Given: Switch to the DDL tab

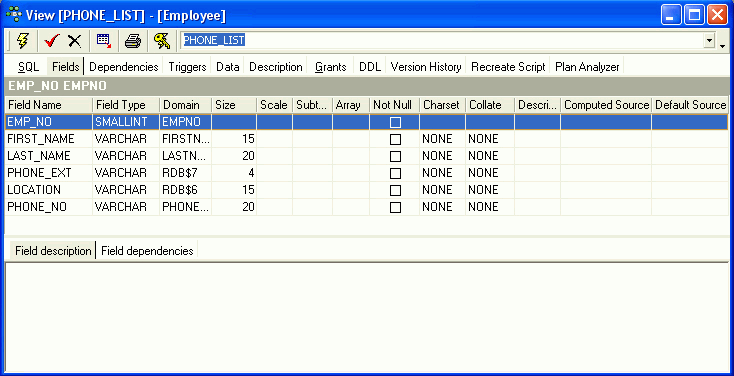Looking at the screenshot, I should (370, 67).
